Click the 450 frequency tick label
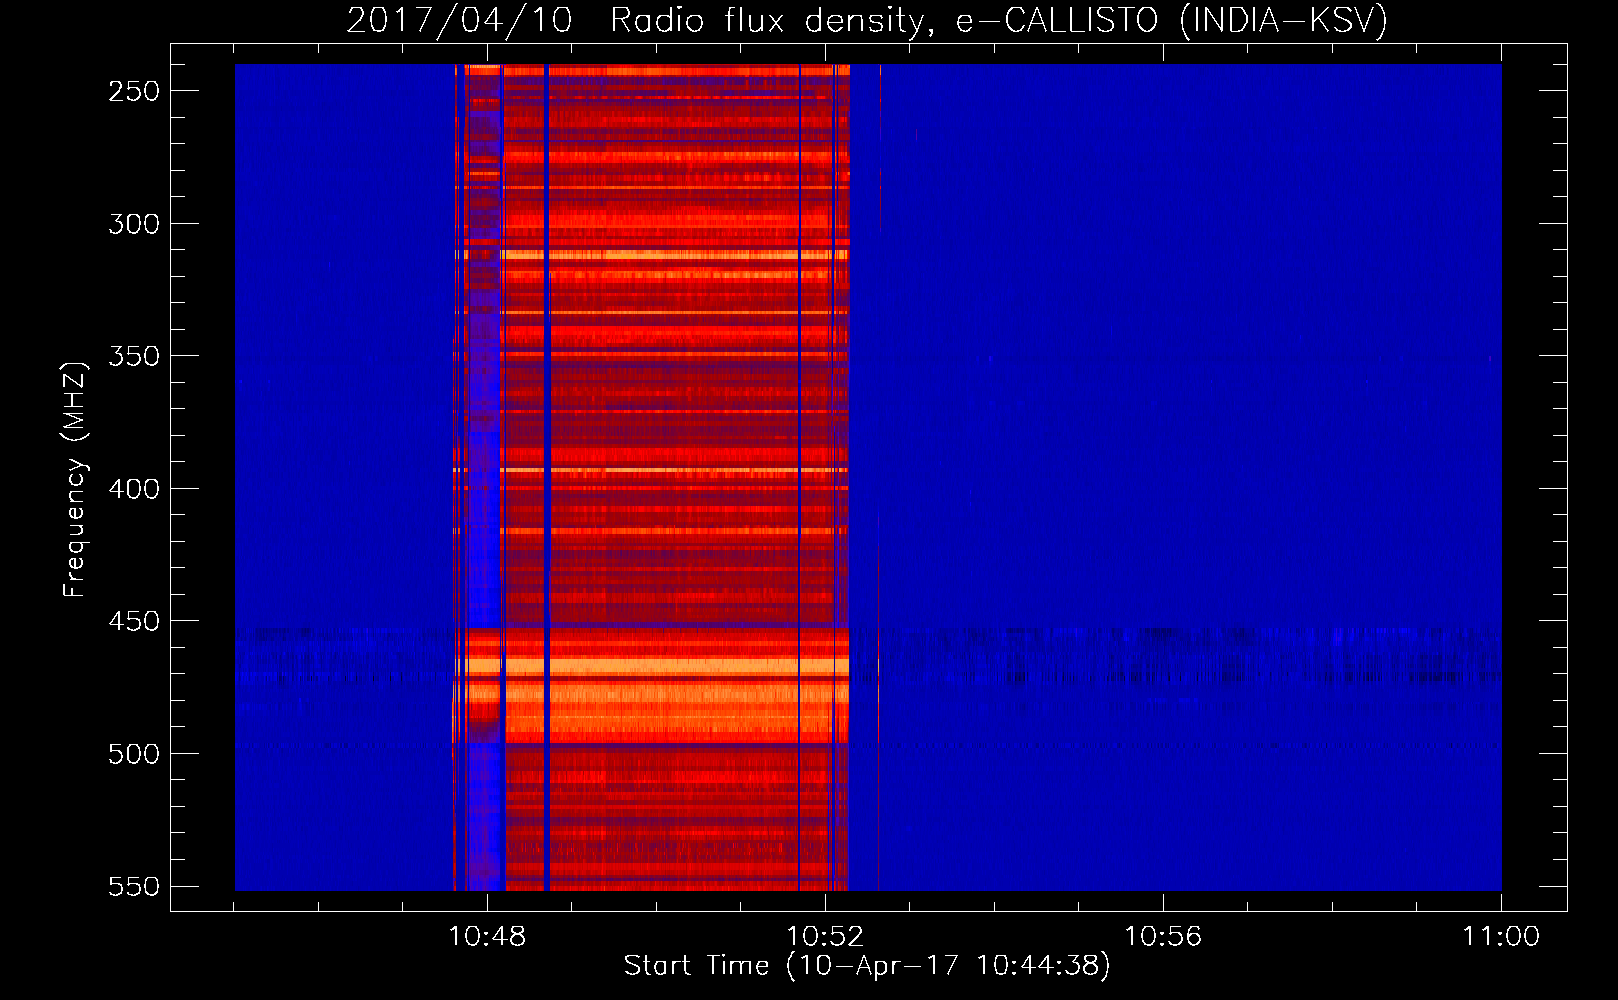 coord(134,622)
